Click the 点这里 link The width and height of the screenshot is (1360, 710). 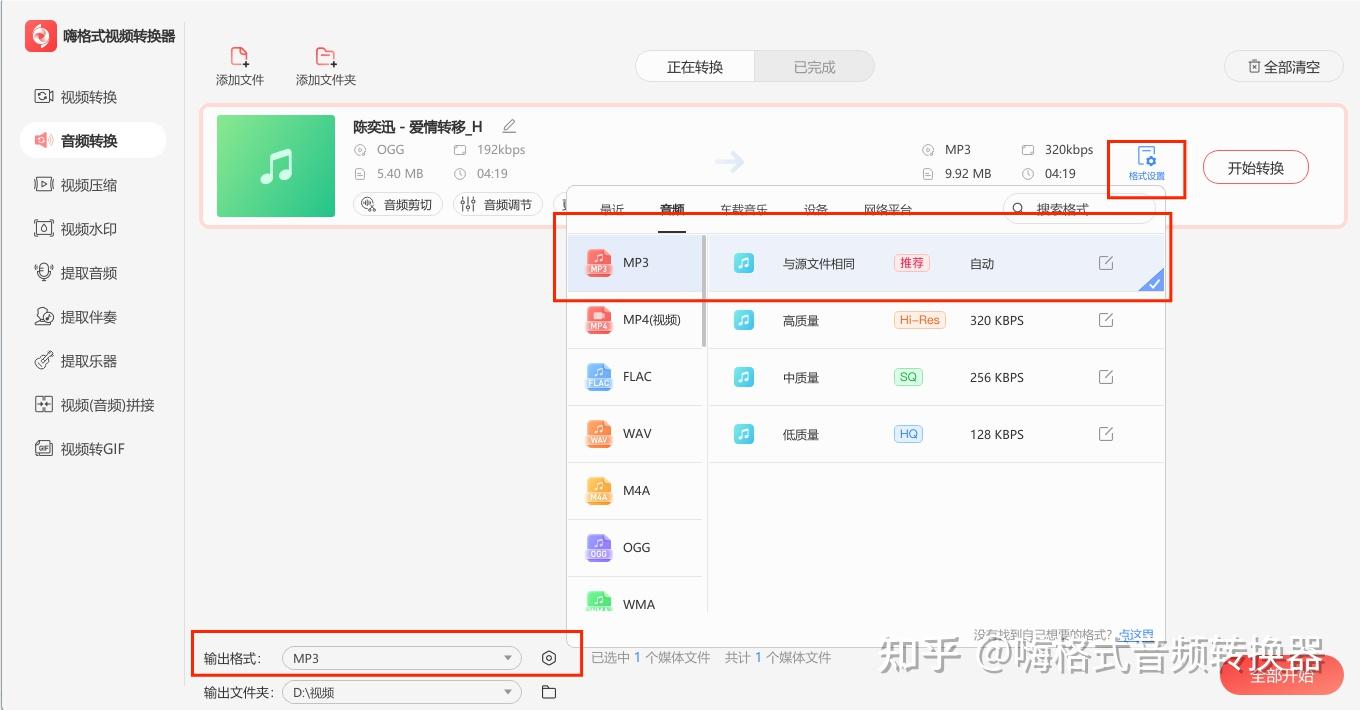click(x=1135, y=635)
